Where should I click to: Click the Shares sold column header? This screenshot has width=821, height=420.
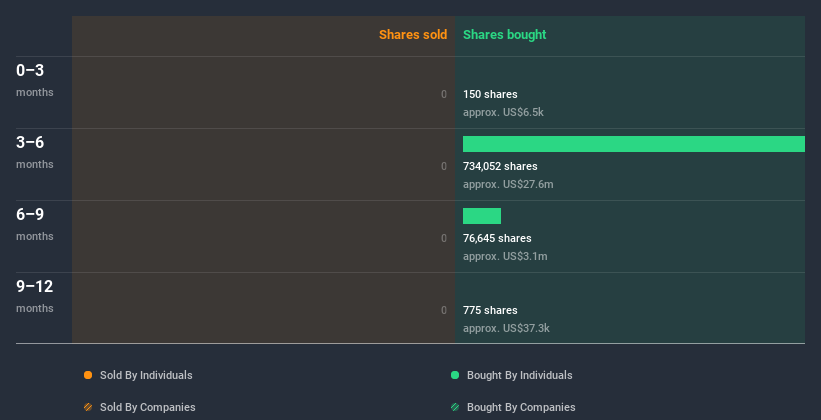[413, 35]
